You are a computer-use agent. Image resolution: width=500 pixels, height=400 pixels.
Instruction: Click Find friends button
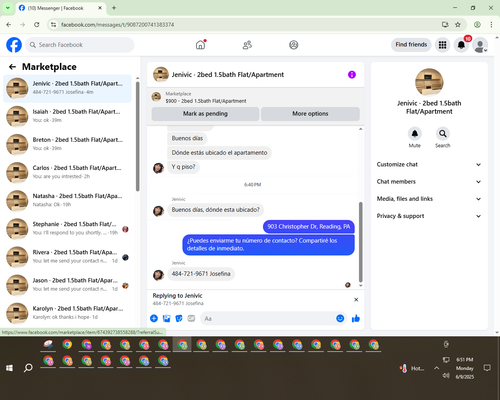pos(411,45)
